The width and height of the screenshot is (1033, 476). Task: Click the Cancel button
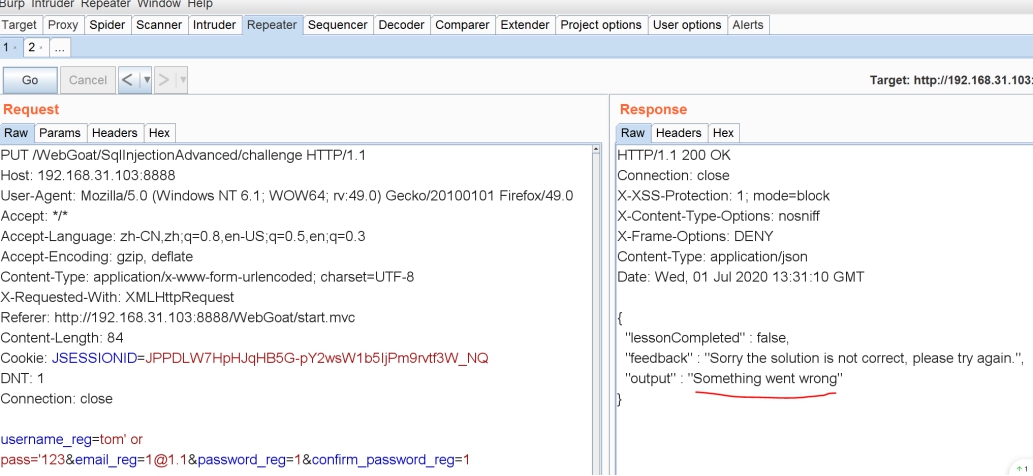pyautogui.click(x=88, y=80)
